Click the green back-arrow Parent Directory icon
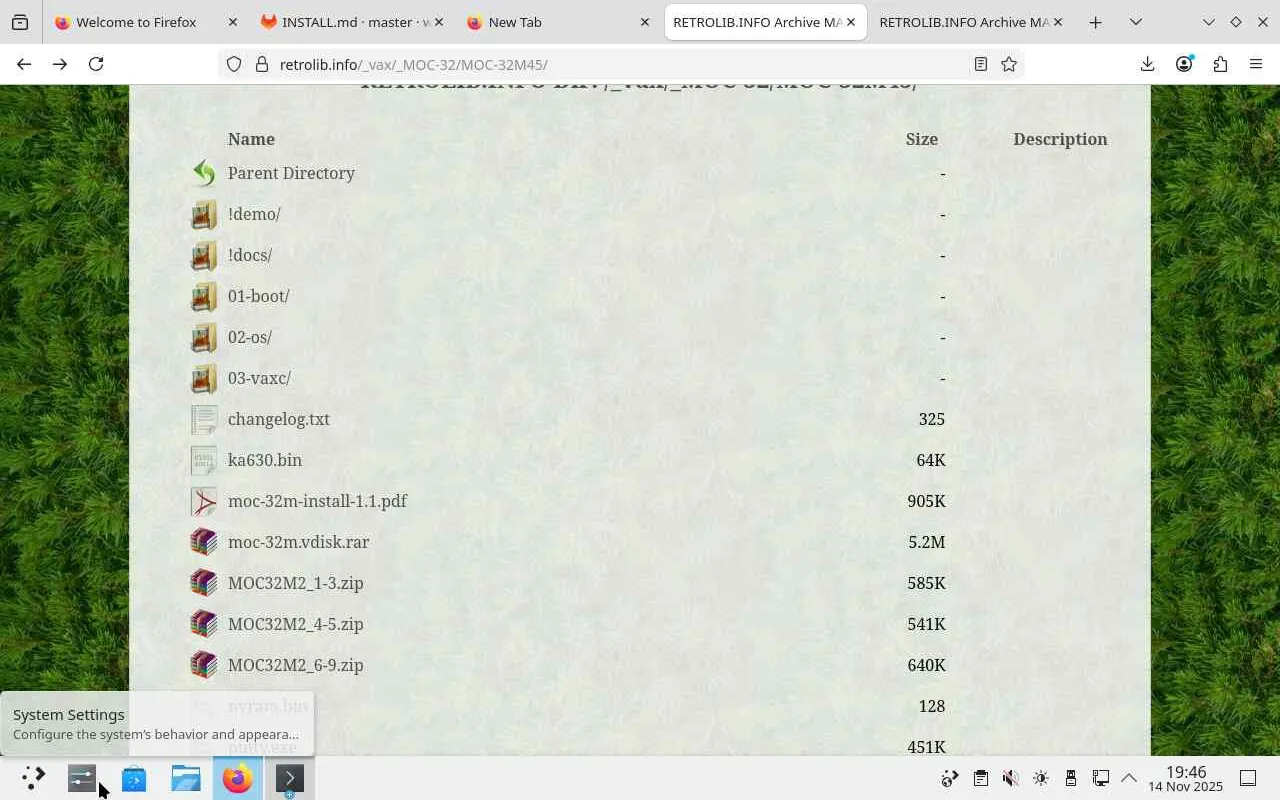 [204, 173]
